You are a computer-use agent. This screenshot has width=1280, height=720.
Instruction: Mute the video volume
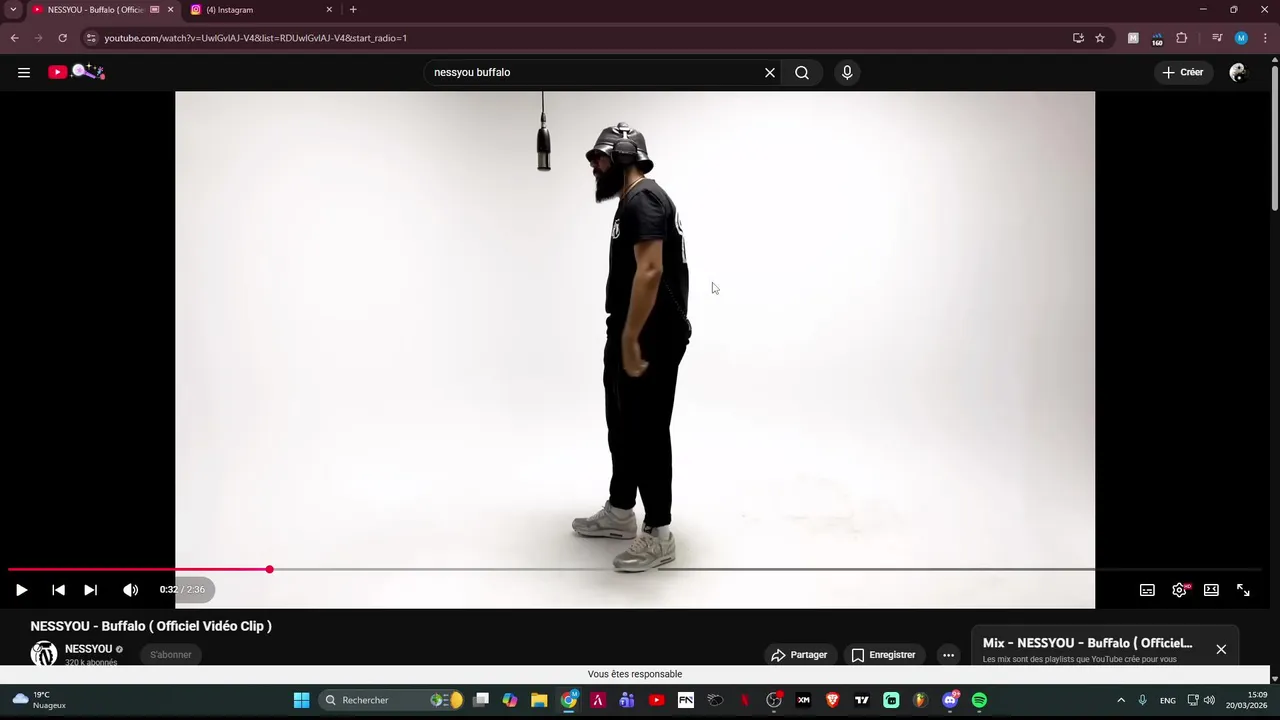click(131, 590)
